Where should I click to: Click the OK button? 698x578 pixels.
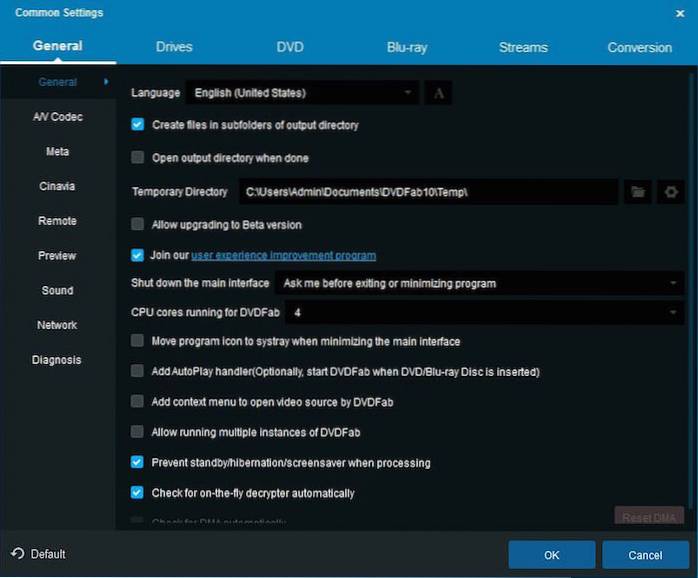(552, 555)
